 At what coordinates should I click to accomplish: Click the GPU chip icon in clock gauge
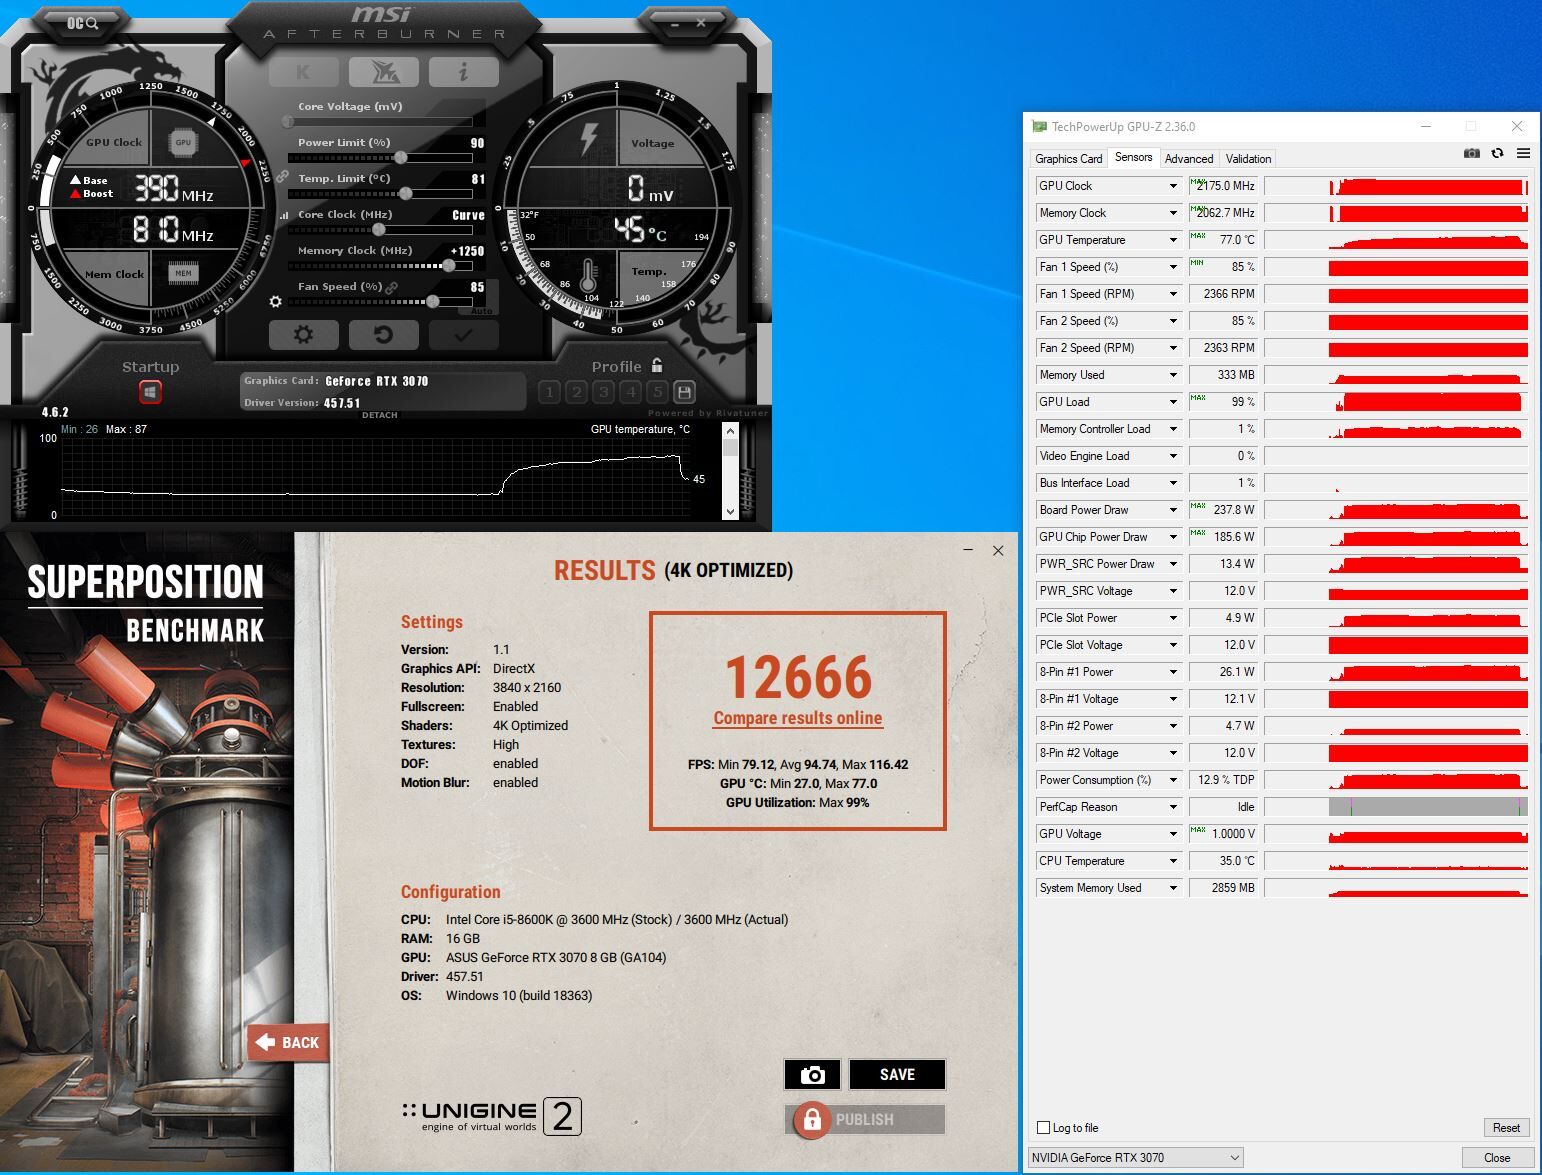183,143
